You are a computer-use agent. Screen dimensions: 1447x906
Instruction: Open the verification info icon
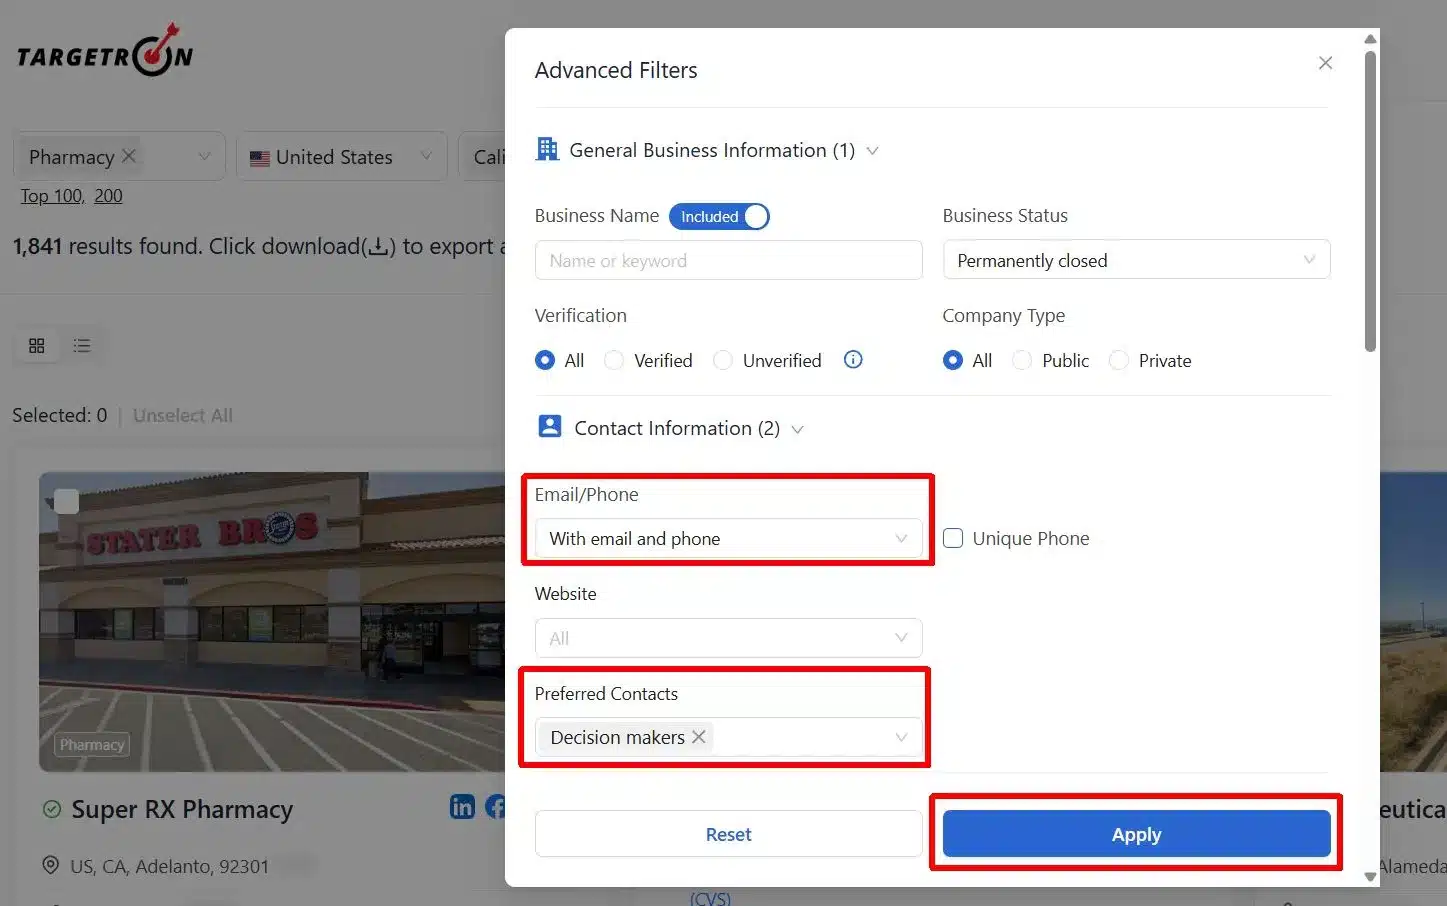853,360
